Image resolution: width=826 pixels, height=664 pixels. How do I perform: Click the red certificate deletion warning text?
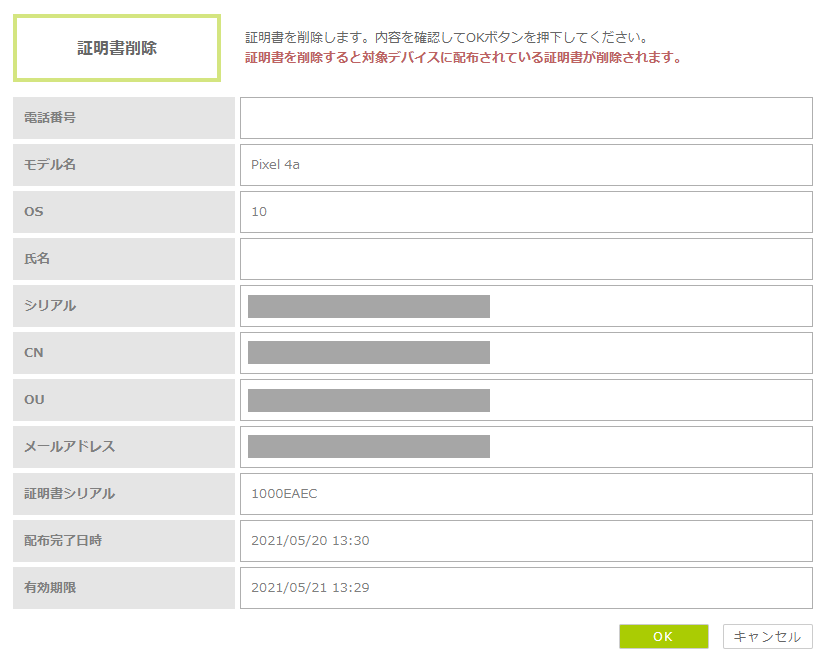click(463, 58)
